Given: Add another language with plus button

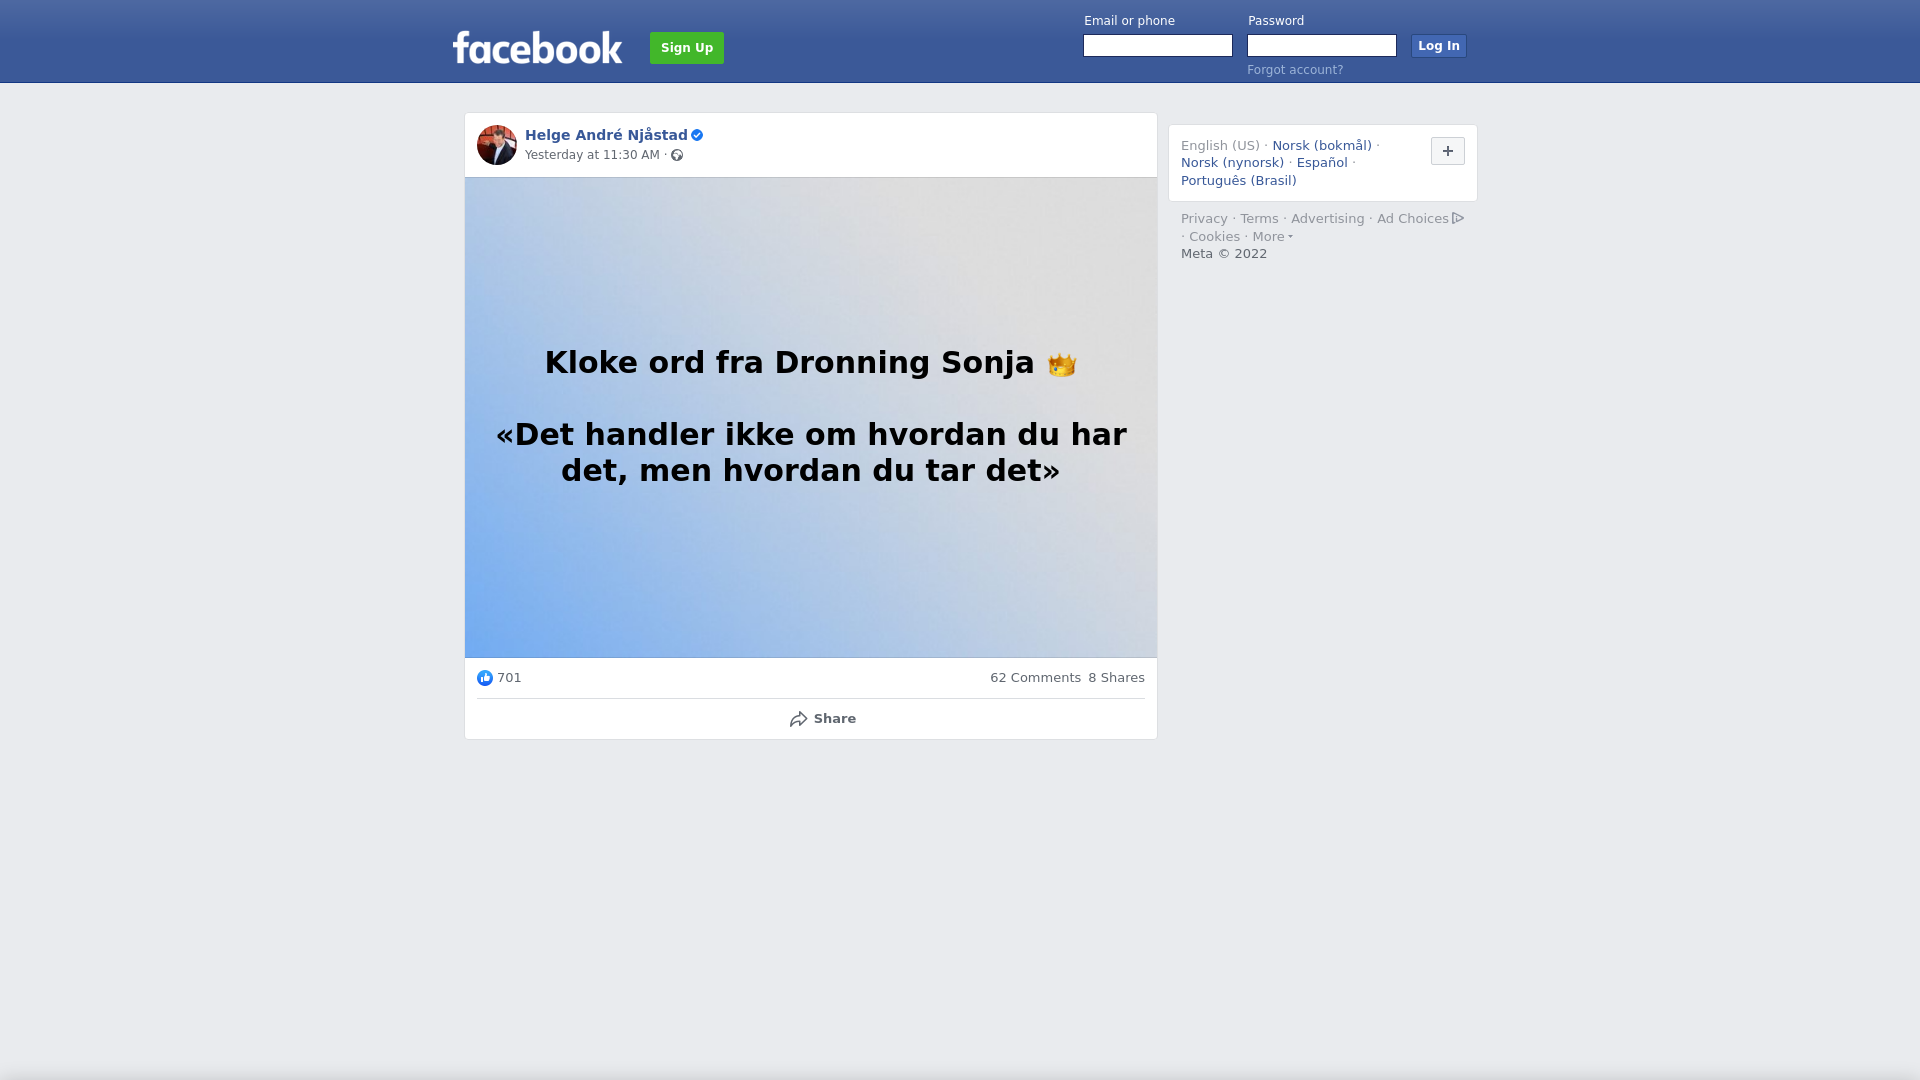Looking at the screenshot, I should click(x=1448, y=151).
